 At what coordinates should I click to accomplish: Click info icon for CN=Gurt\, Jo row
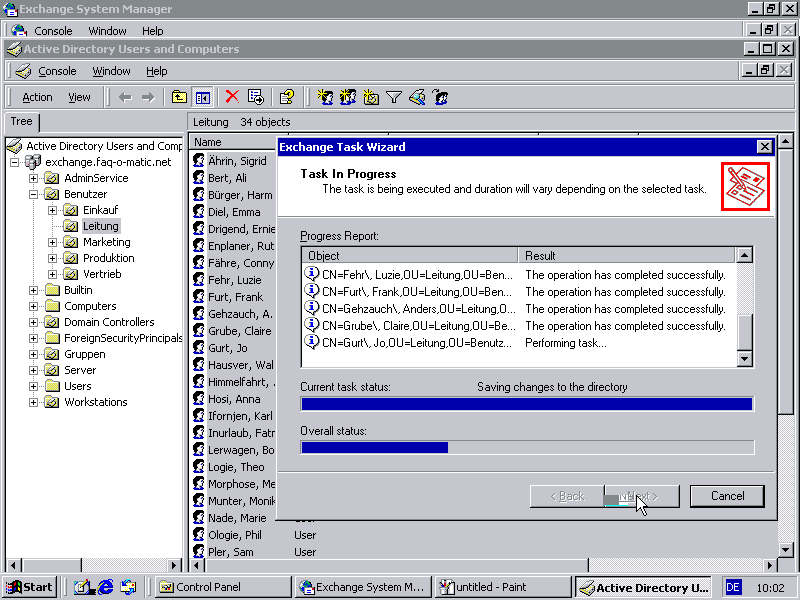tap(311, 342)
